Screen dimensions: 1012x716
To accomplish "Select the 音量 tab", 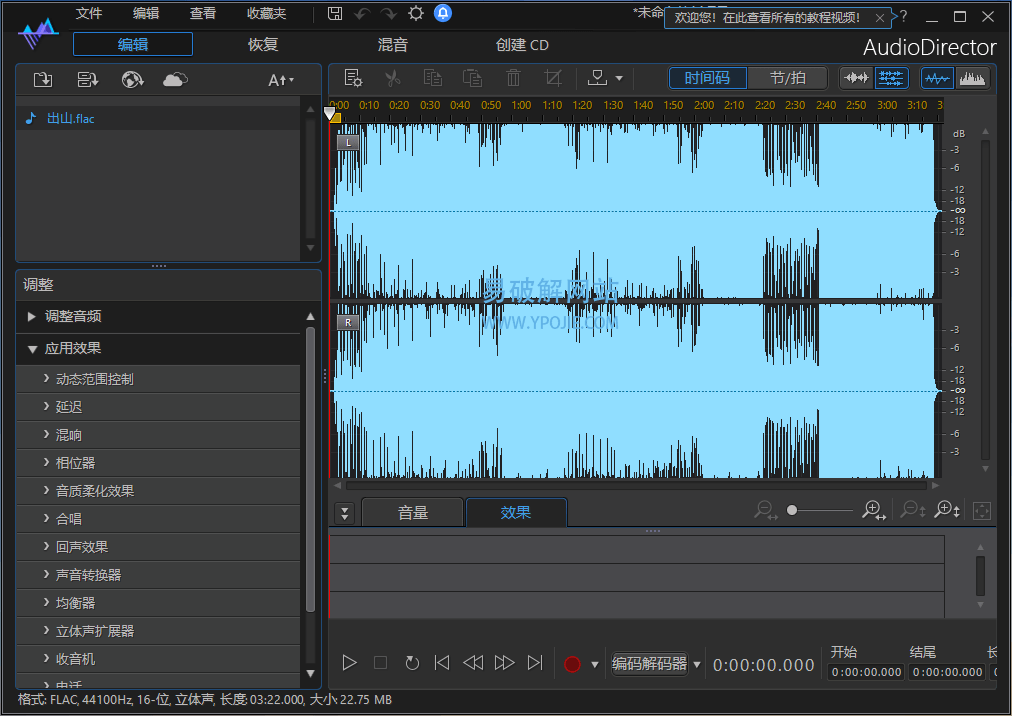I will click(x=413, y=513).
